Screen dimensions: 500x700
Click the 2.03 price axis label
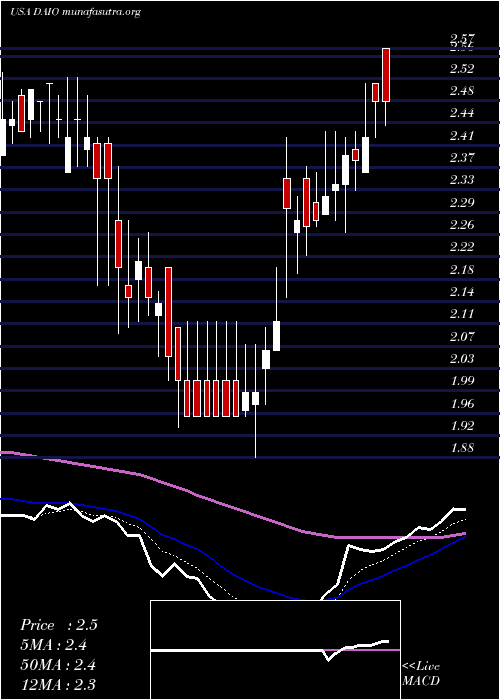tap(462, 358)
